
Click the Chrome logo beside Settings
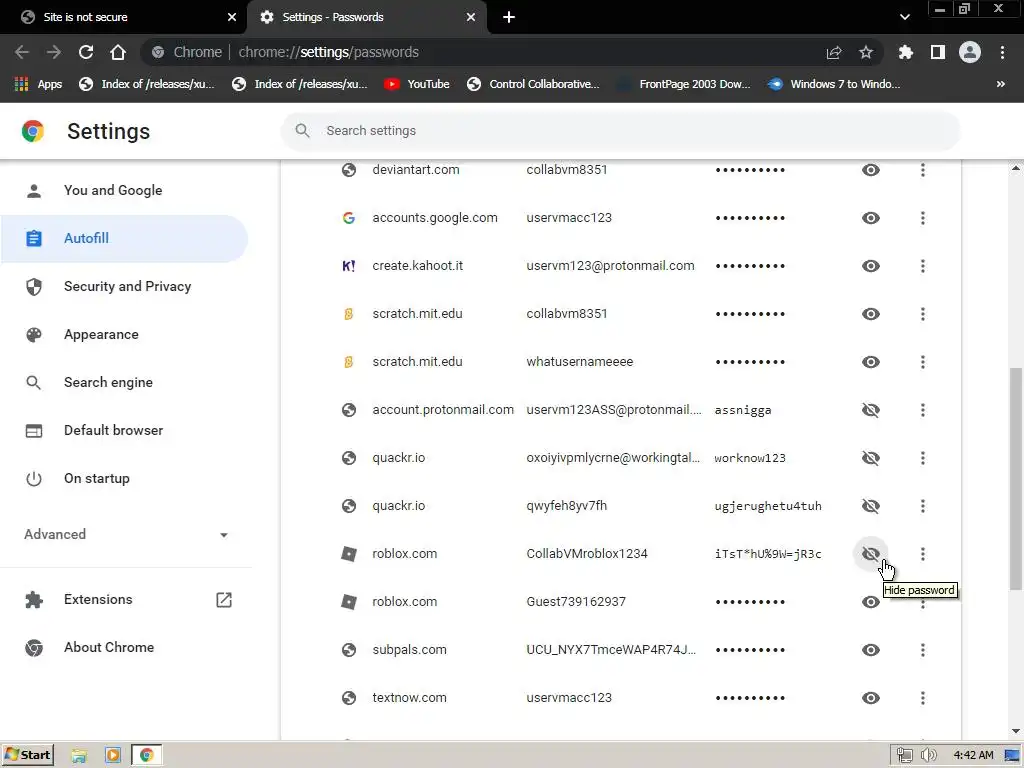click(x=33, y=131)
